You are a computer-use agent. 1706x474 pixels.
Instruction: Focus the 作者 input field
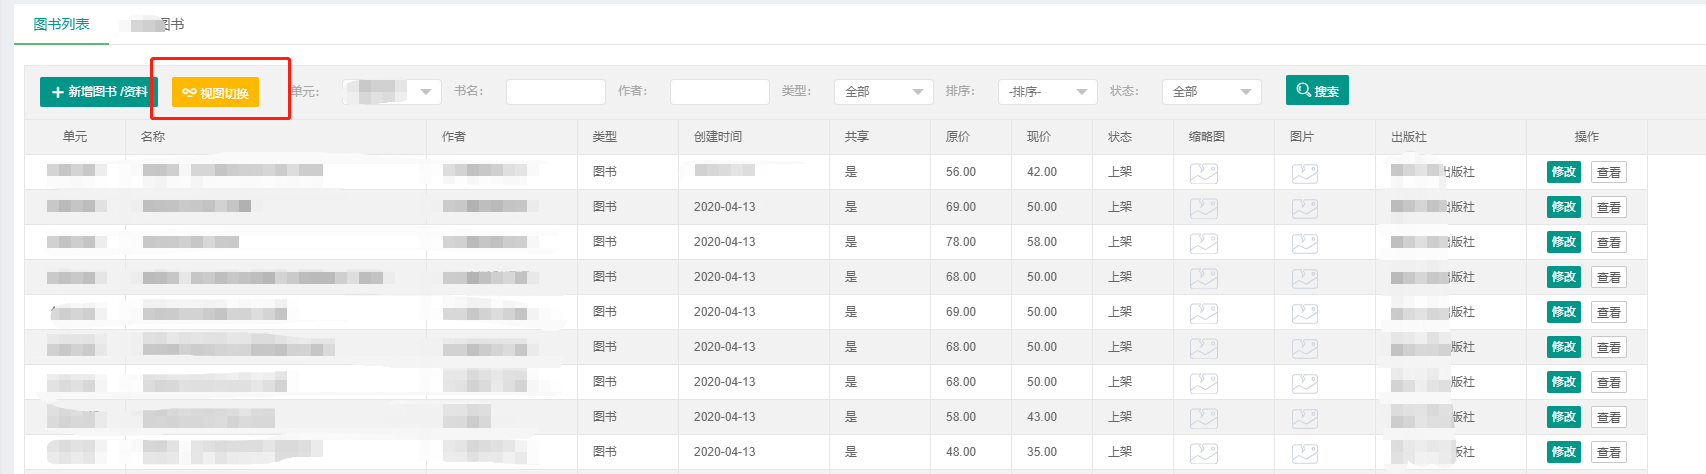(x=719, y=92)
